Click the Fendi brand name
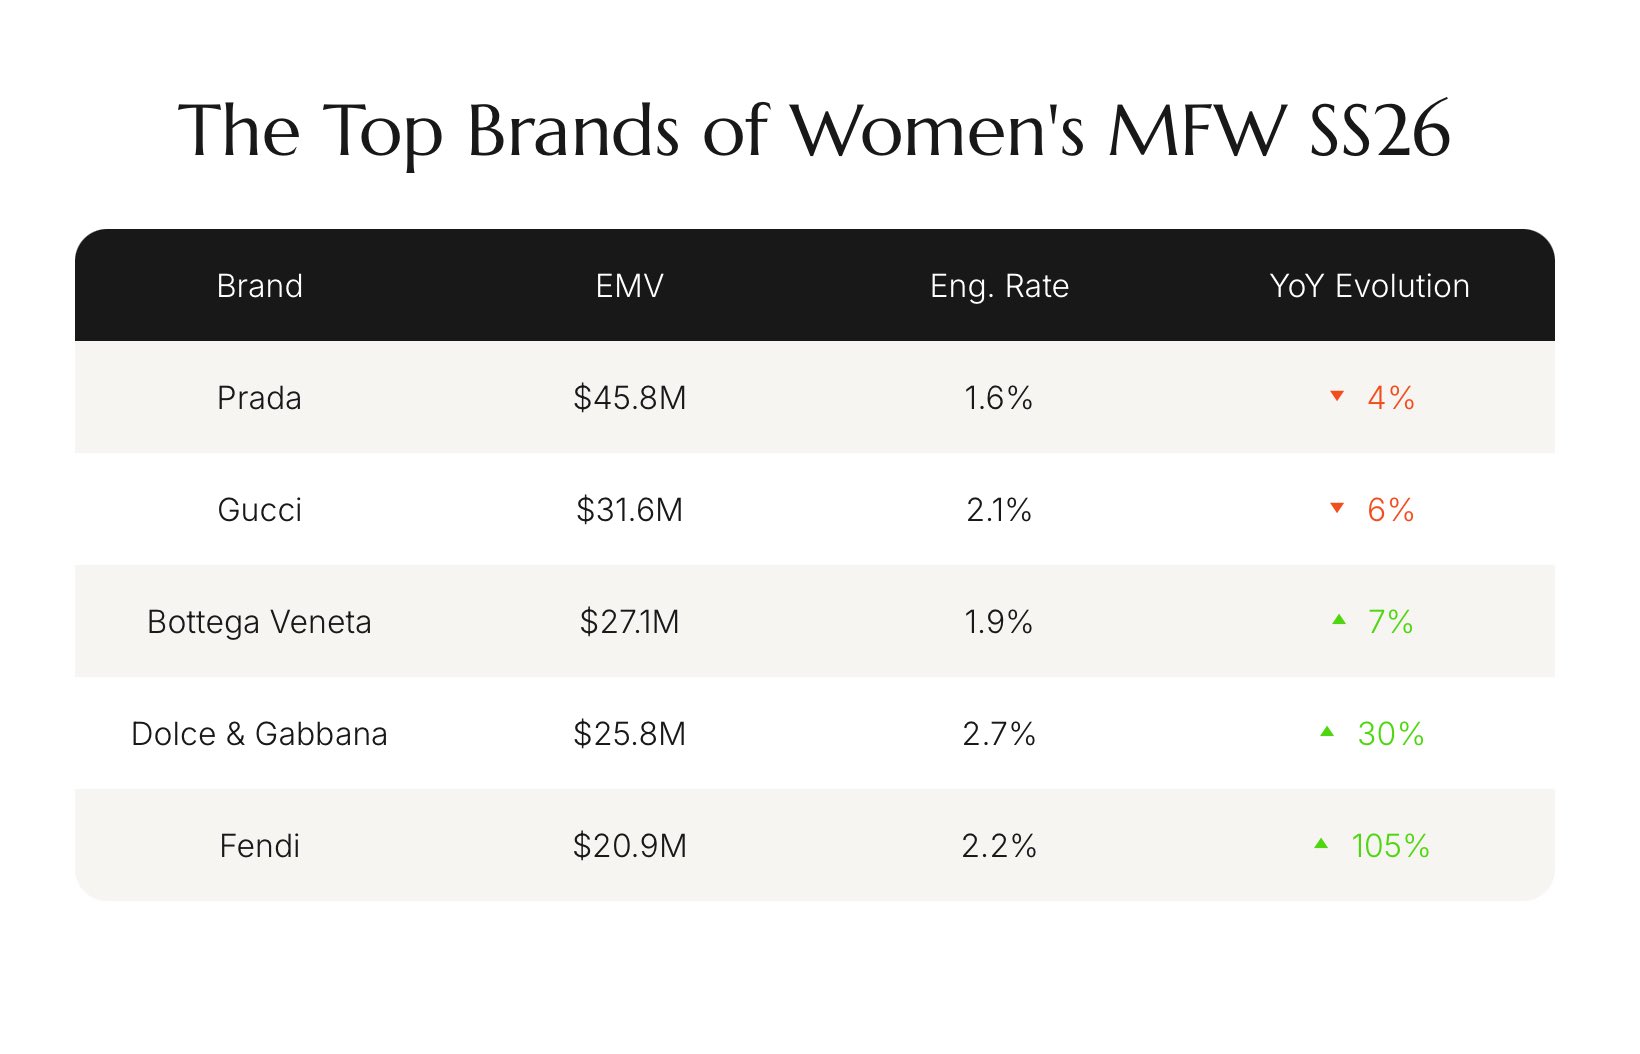This screenshot has width=1640, height=1054. pyautogui.click(x=260, y=846)
